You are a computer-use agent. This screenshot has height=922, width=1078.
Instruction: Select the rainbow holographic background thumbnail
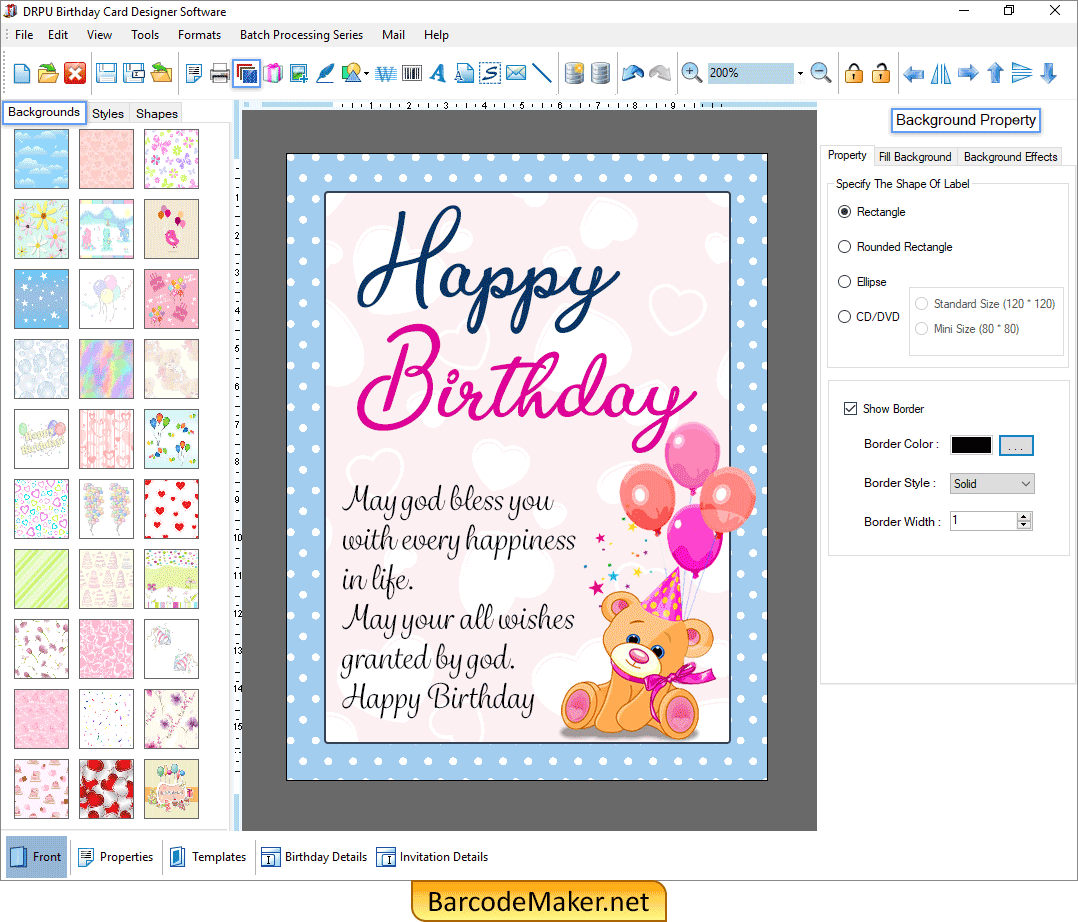(x=107, y=369)
